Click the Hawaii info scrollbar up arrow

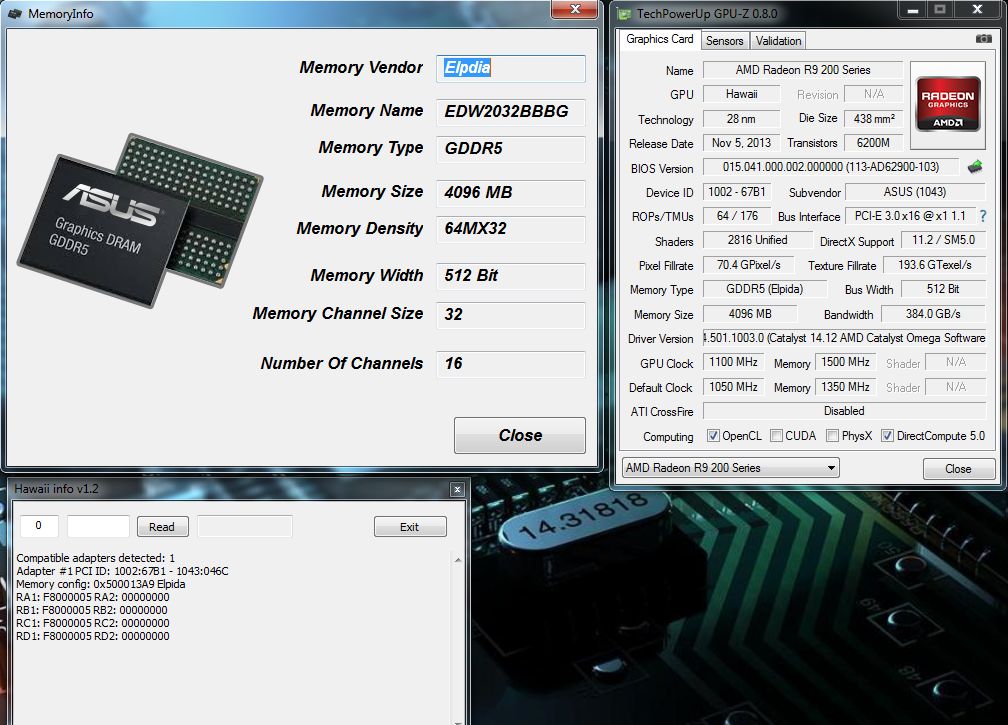pyautogui.click(x=458, y=560)
